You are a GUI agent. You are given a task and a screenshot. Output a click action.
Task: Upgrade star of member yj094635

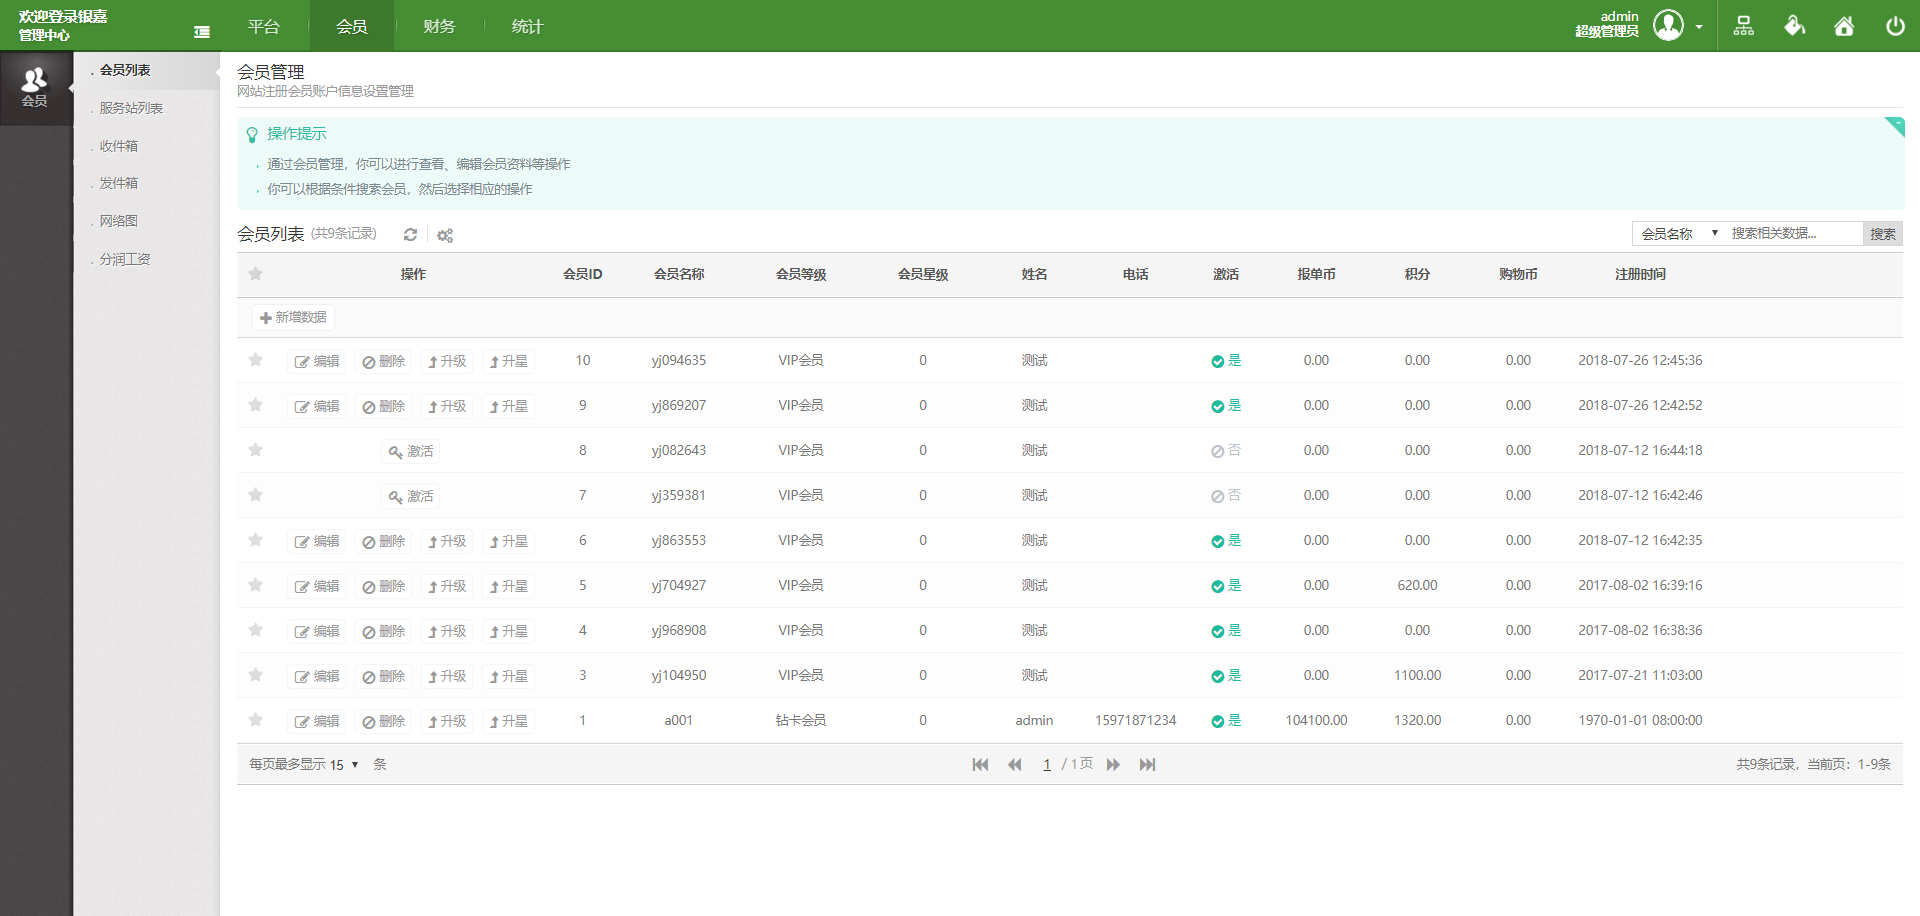pyautogui.click(x=508, y=361)
